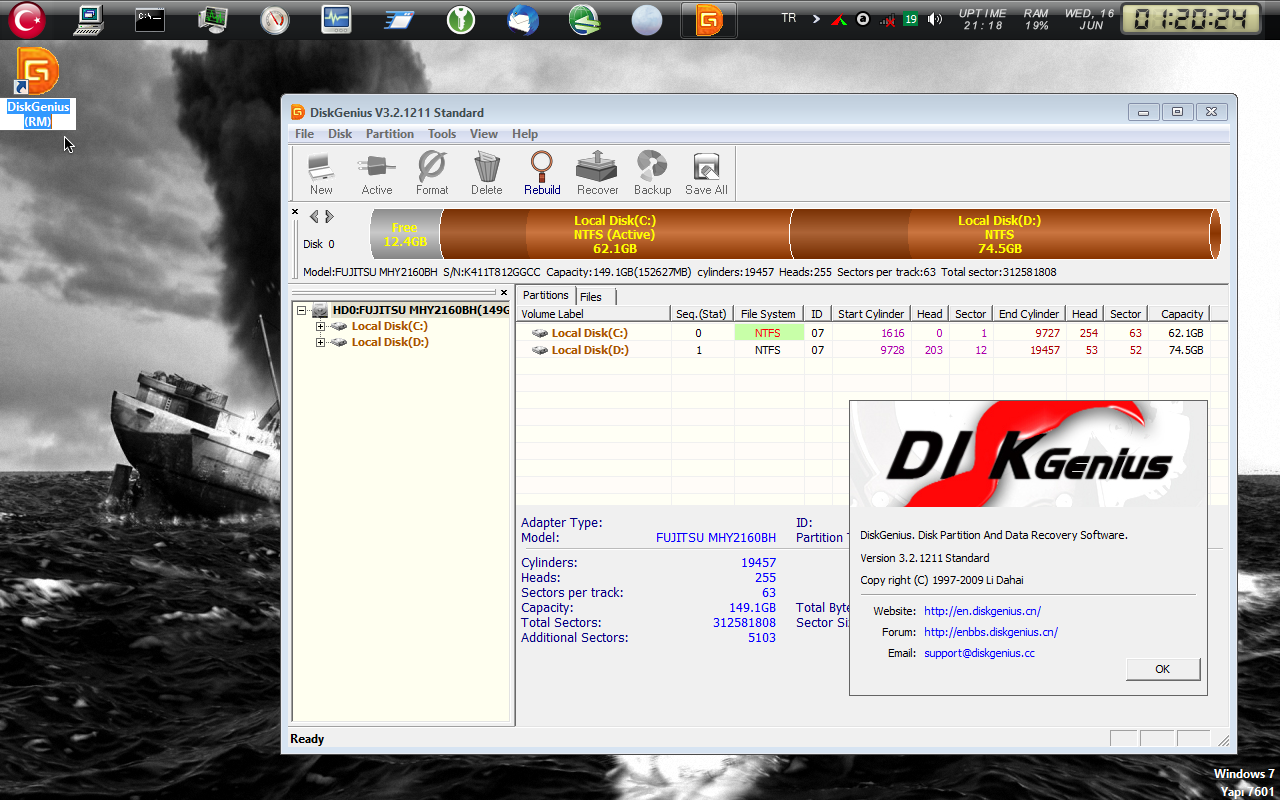Click the Volume Label column header

tap(593, 314)
